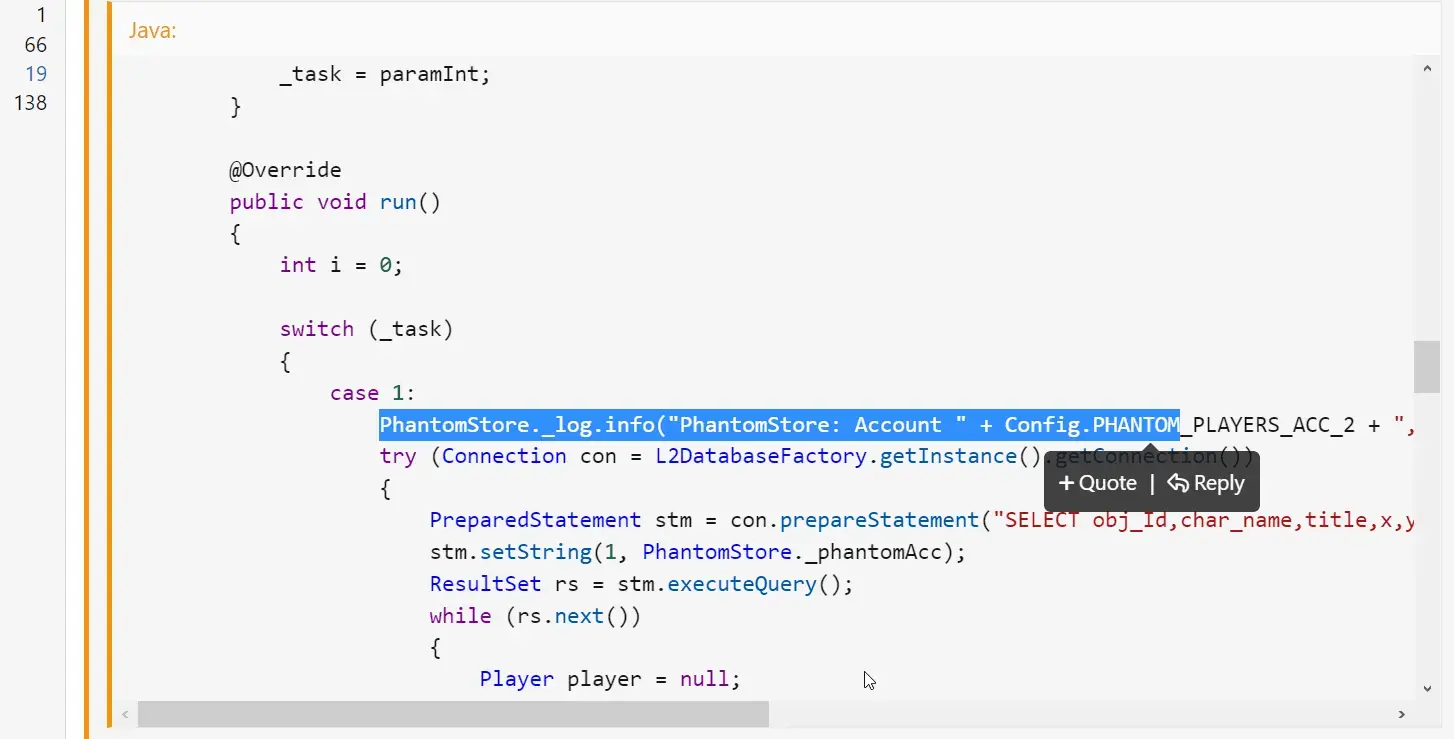Click the Java: code block label
The width and height of the screenshot is (1454, 739).
[152, 31]
